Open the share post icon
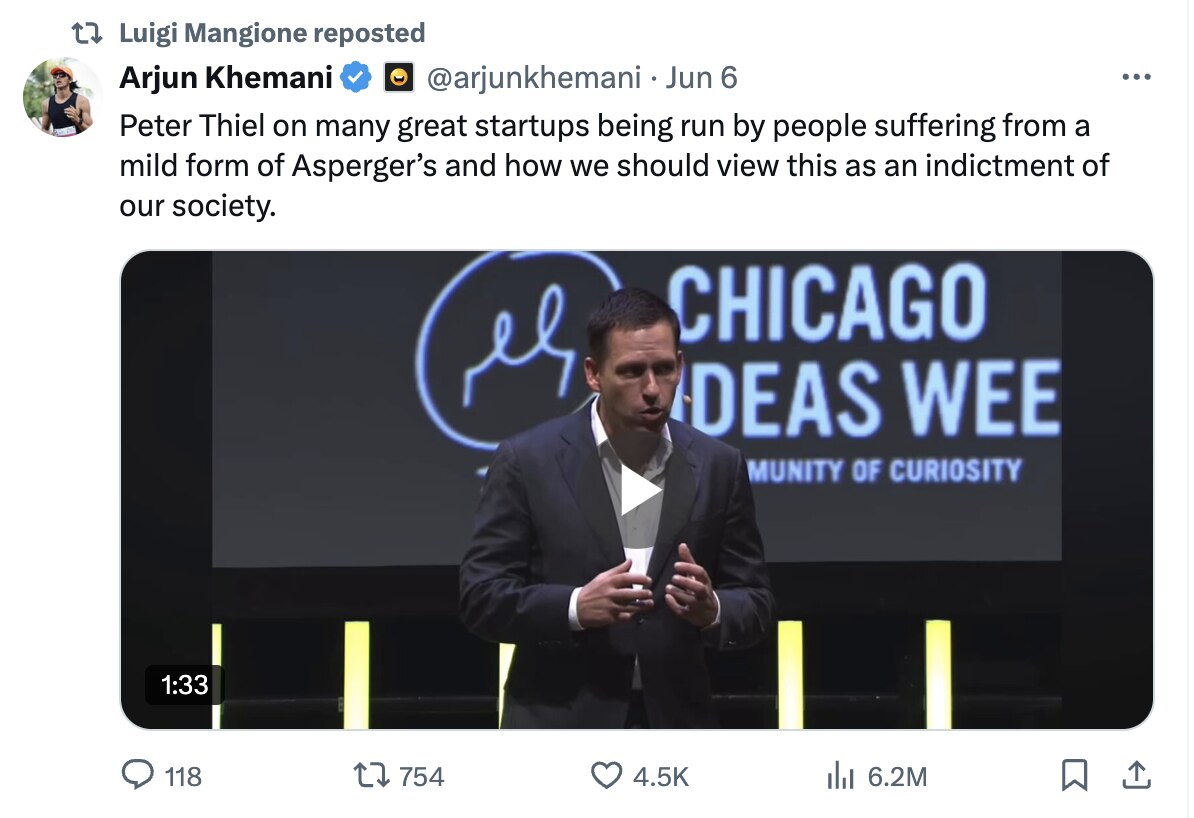1194x818 pixels. point(1136,775)
